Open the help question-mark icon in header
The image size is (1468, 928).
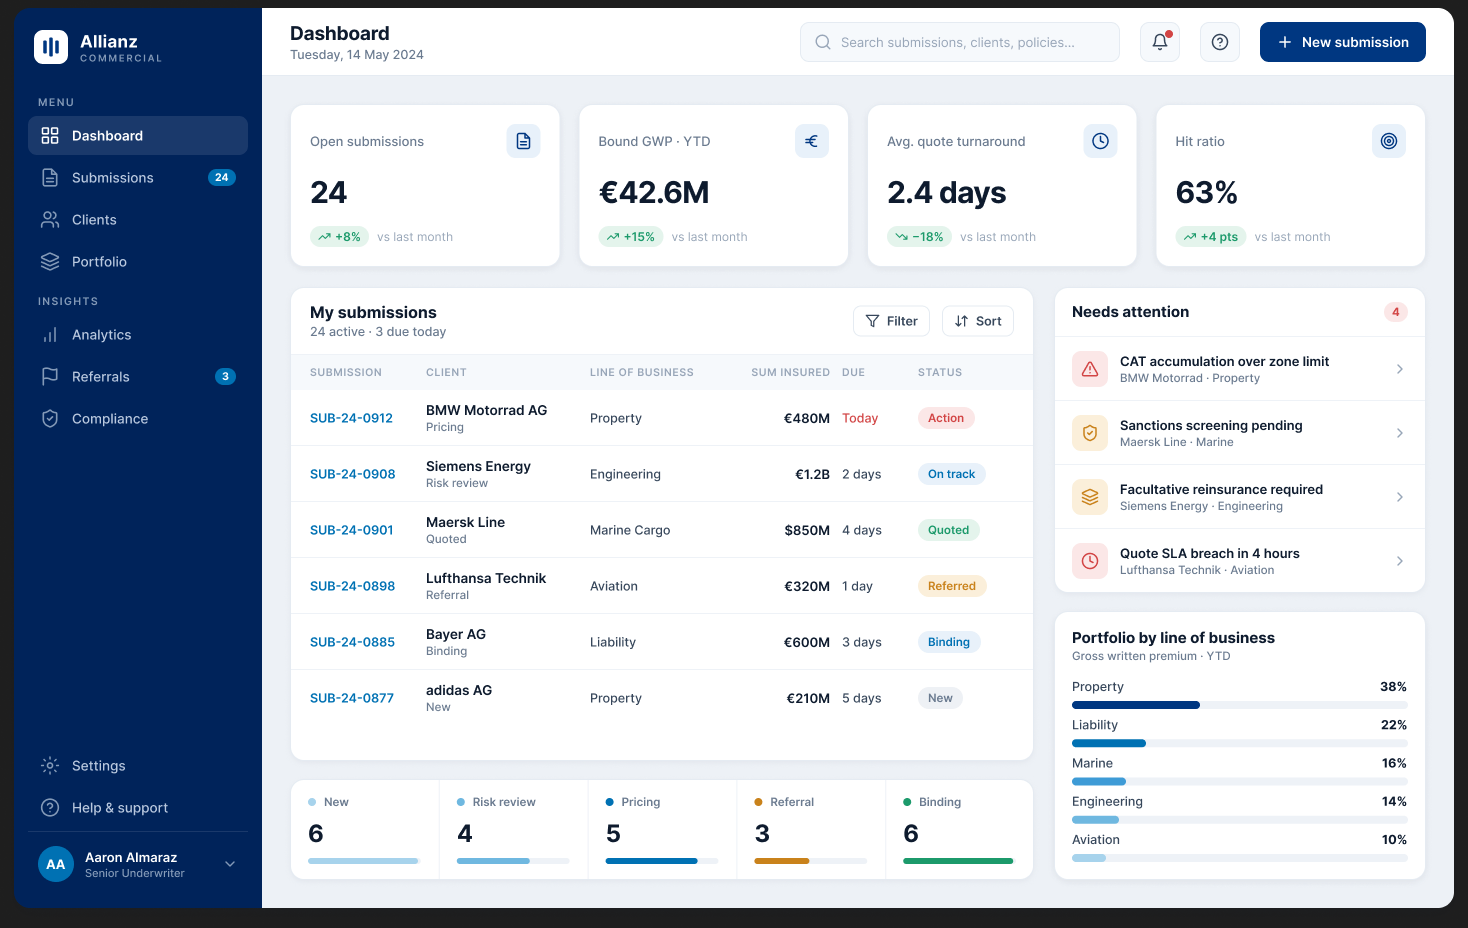(x=1220, y=42)
